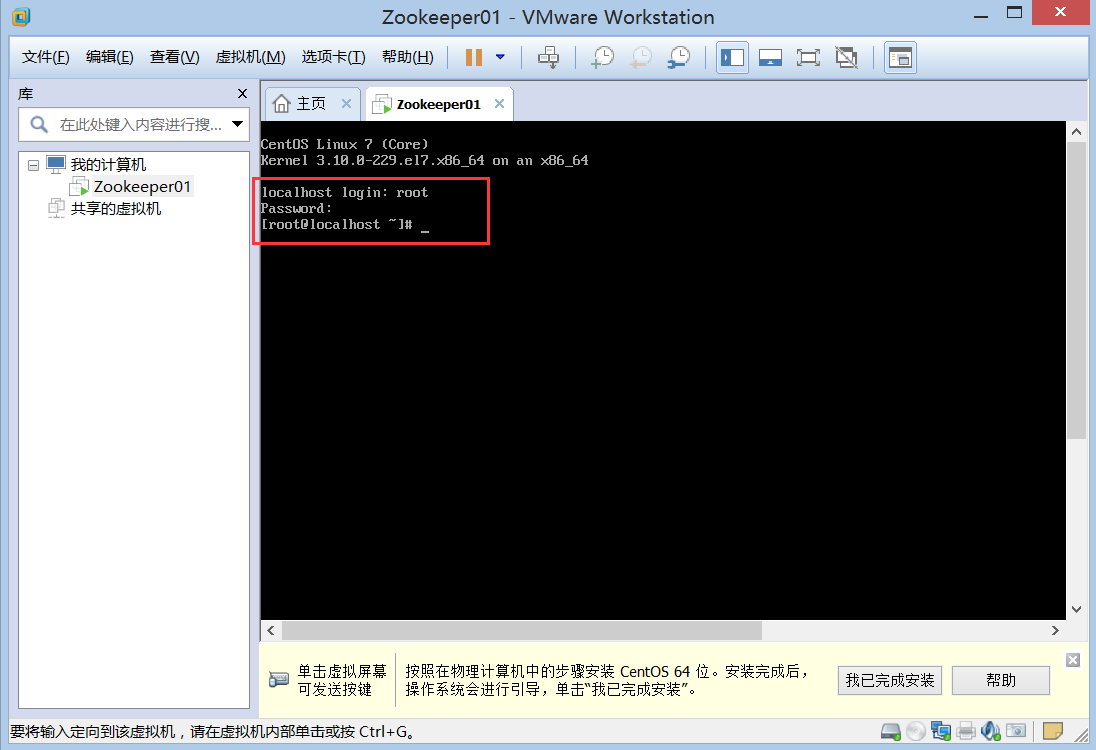Open the power options dropdown arrow
The width and height of the screenshot is (1096, 750).
(500, 57)
